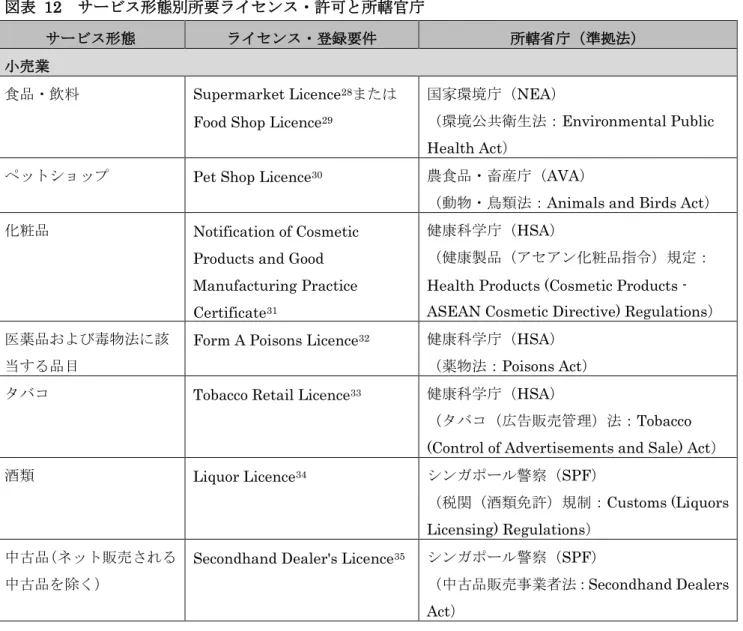Click the Secondhand Dealer's Licence text
The image size is (743, 631).
(293, 559)
